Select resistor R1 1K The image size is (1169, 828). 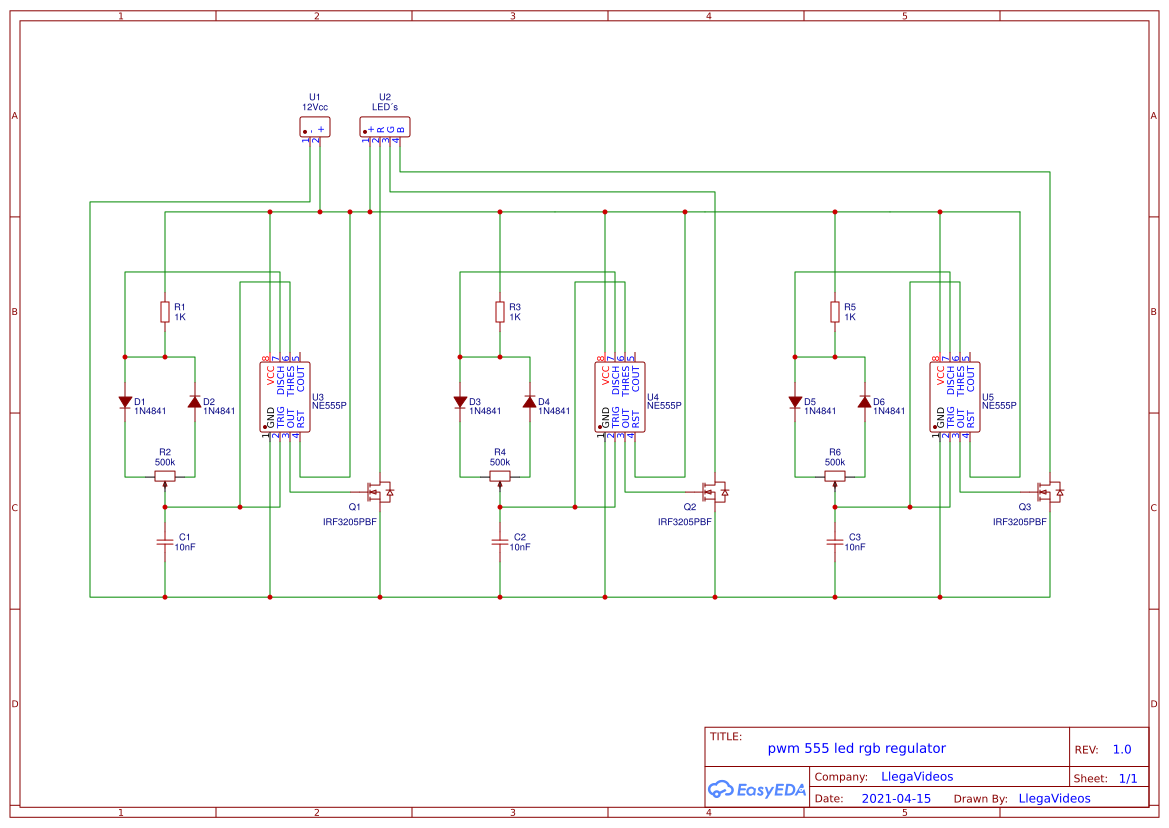(x=163, y=311)
